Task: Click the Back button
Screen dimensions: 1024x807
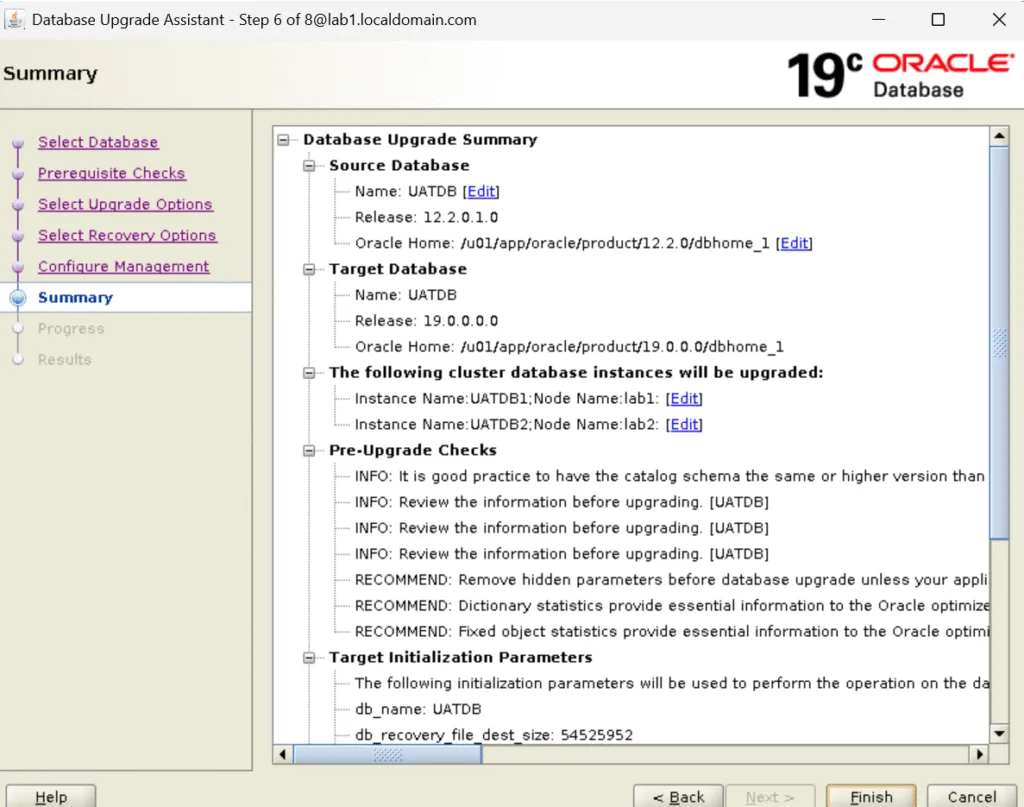Action: [679, 796]
